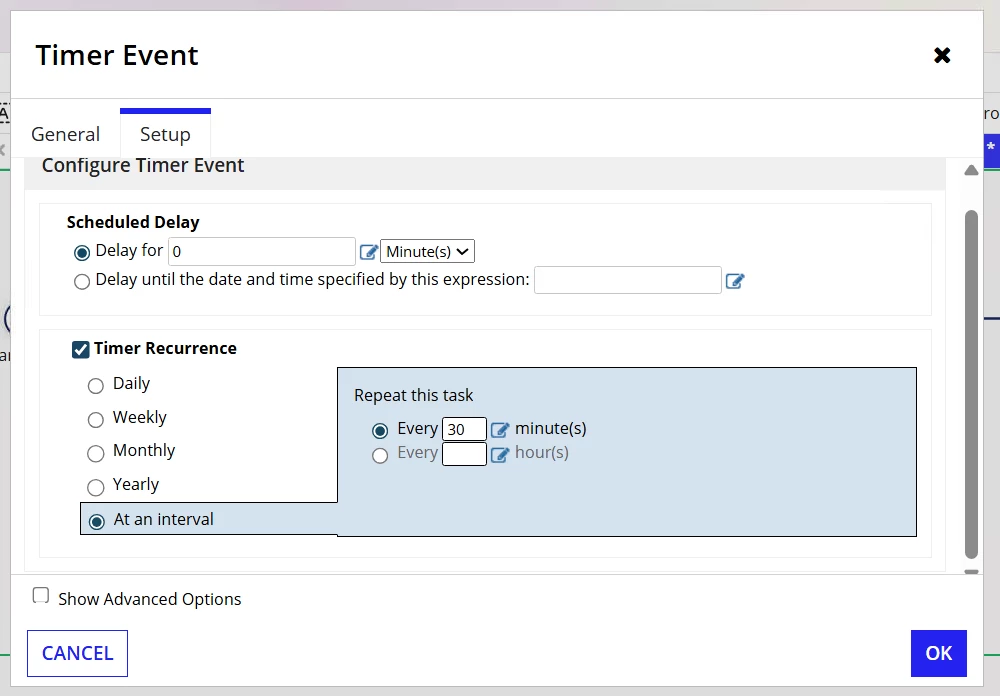1000x696 pixels.
Task: Choose Daily recurrence option
Action: tap(96, 385)
